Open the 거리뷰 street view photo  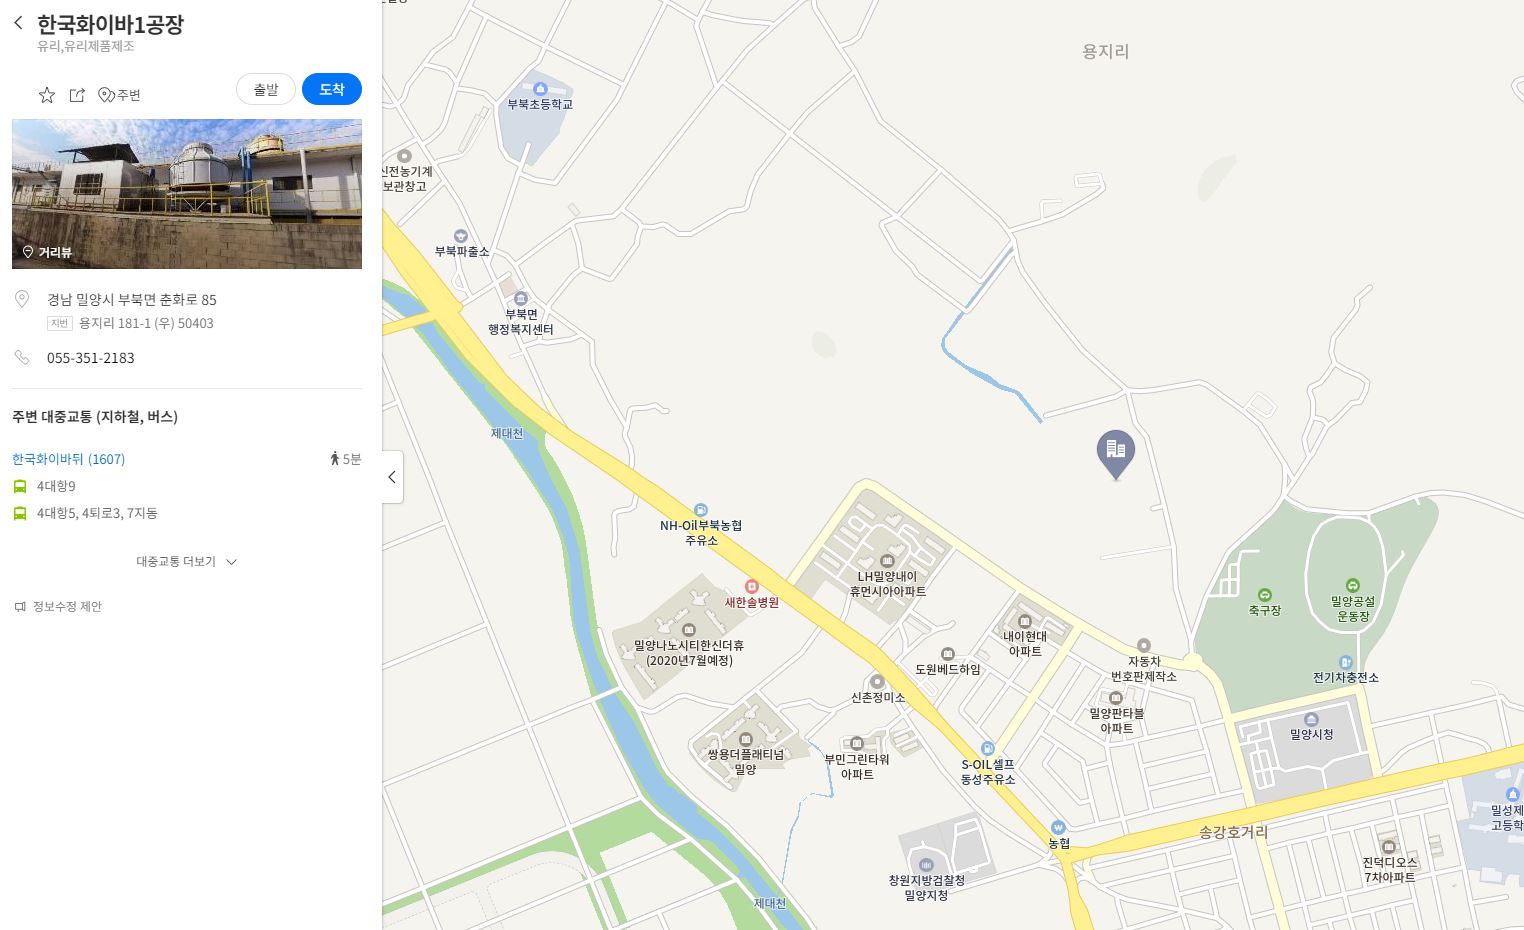[187, 194]
